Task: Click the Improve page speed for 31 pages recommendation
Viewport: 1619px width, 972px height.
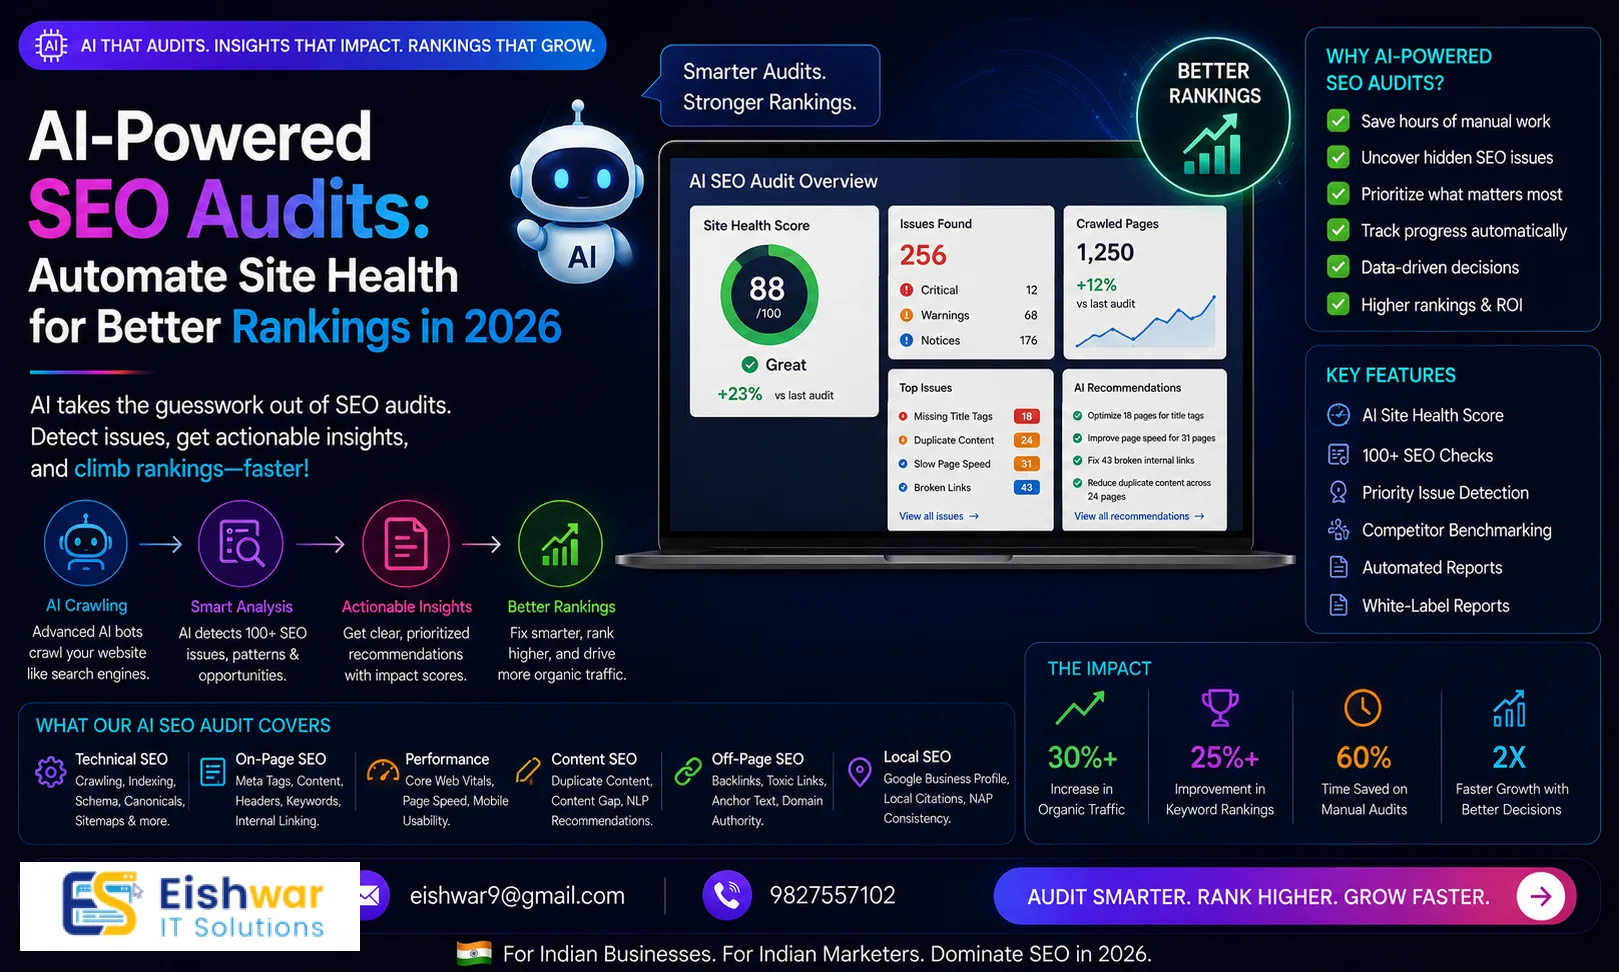Action: coord(1144,438)
